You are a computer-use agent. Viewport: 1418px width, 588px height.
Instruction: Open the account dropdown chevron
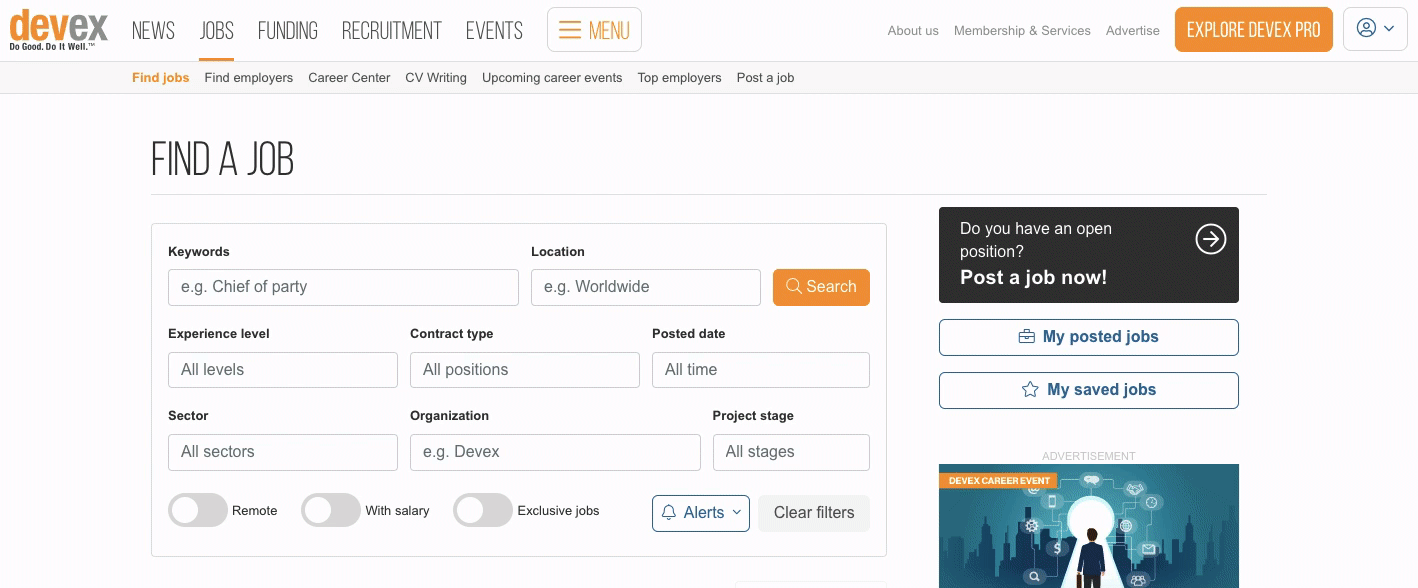pyautogui.click(x=1389, y=29)
